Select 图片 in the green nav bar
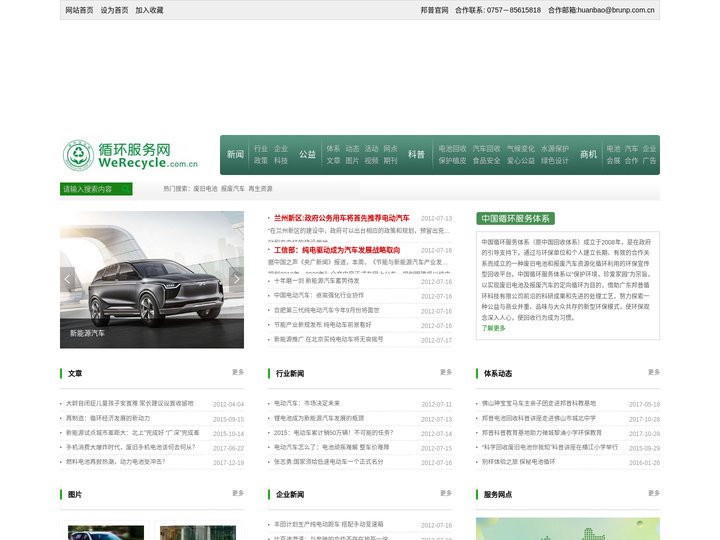The height and width of the screenshot is (540, 720). click(x=352, y=160)
